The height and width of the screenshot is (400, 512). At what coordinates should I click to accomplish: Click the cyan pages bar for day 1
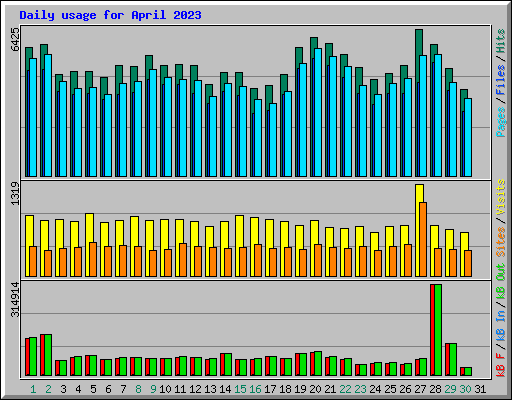[33, 118]
